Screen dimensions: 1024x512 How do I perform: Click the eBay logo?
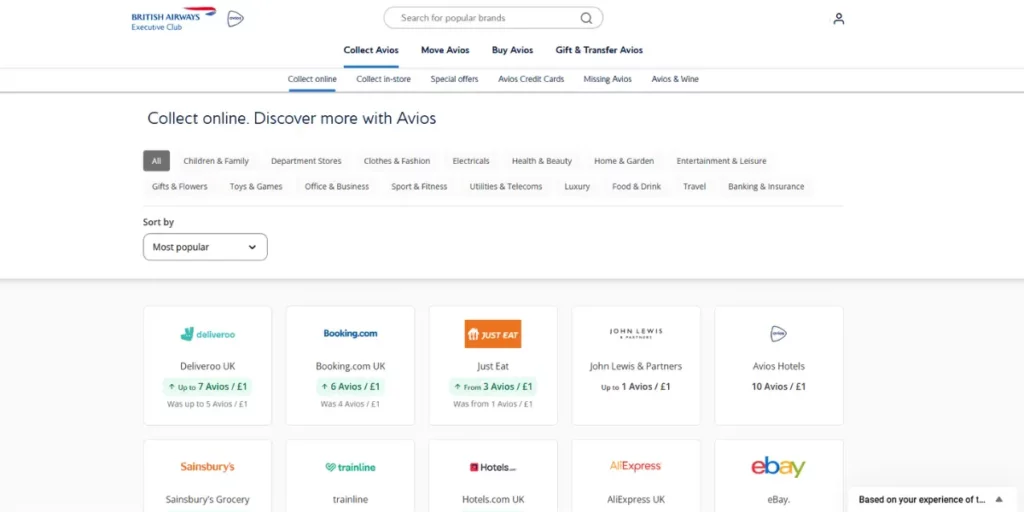click(x=778, y=467)
